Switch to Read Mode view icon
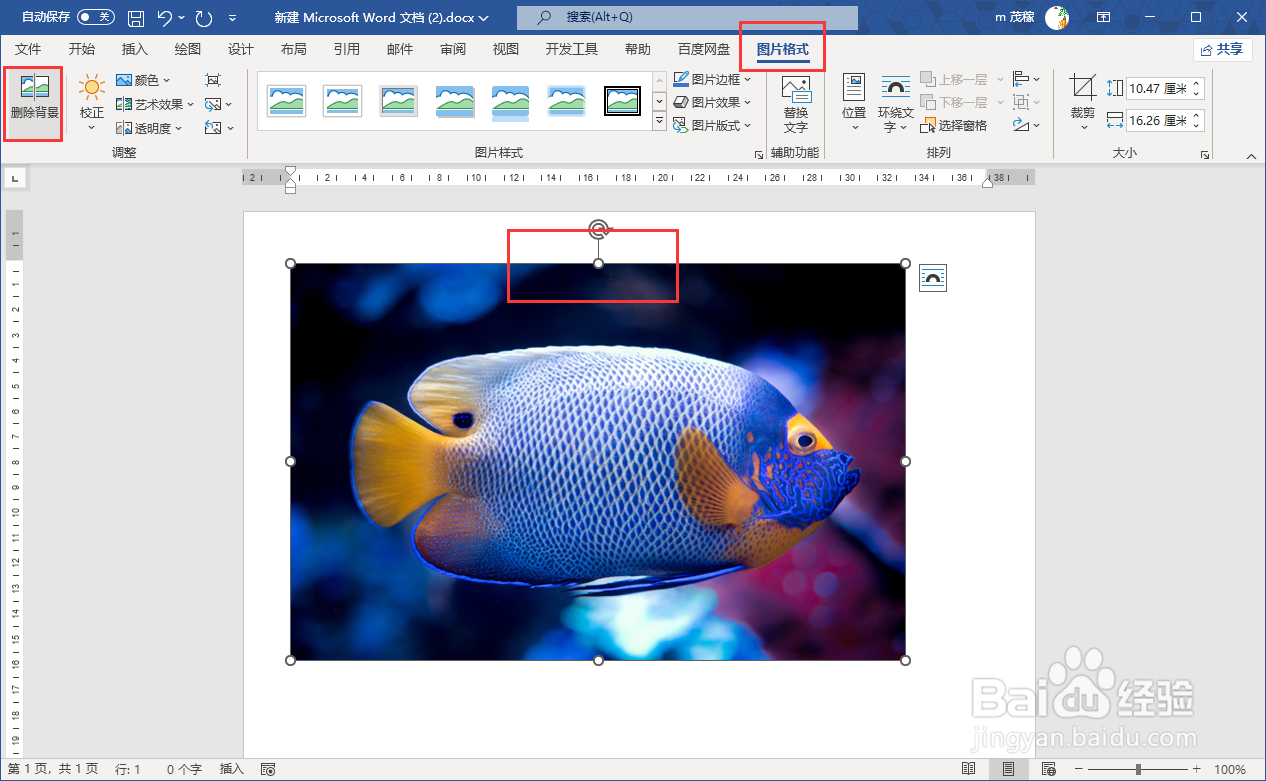 (968, 769)
